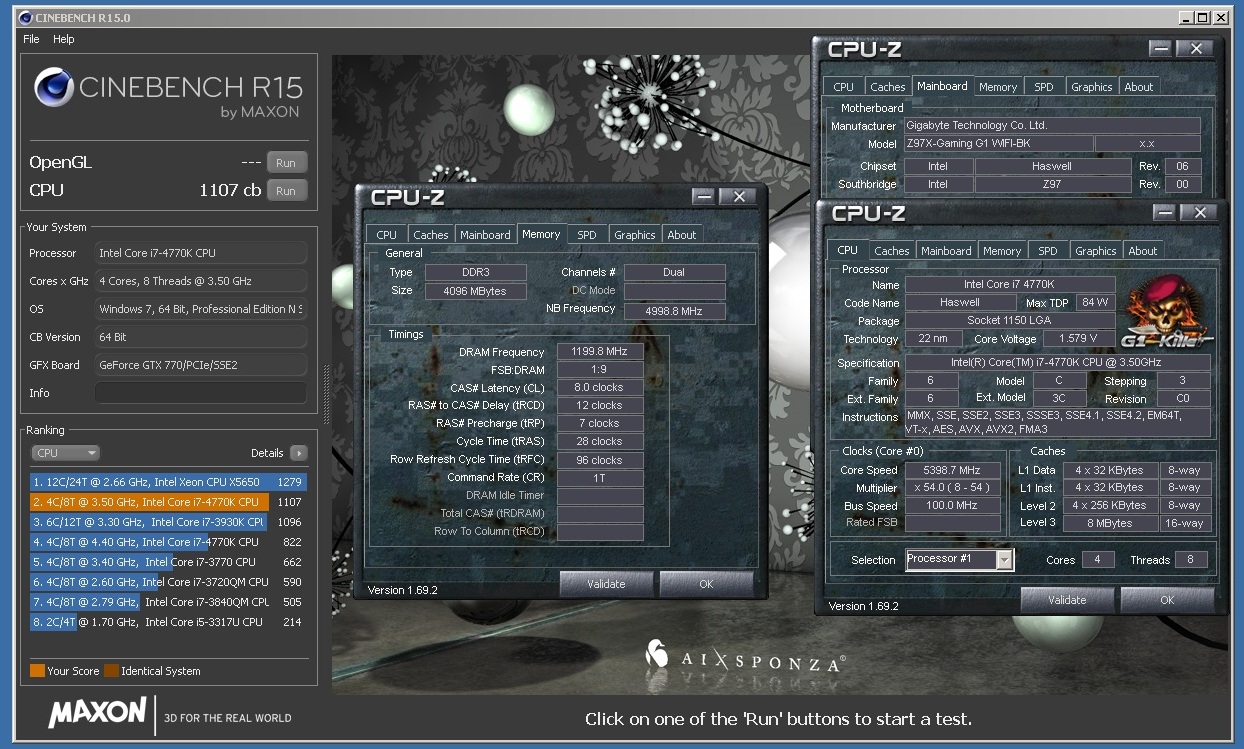Screen dimensions: 1244x749
Task: Click Validate in processor CPU-Z window
Action: (1067, 600)
